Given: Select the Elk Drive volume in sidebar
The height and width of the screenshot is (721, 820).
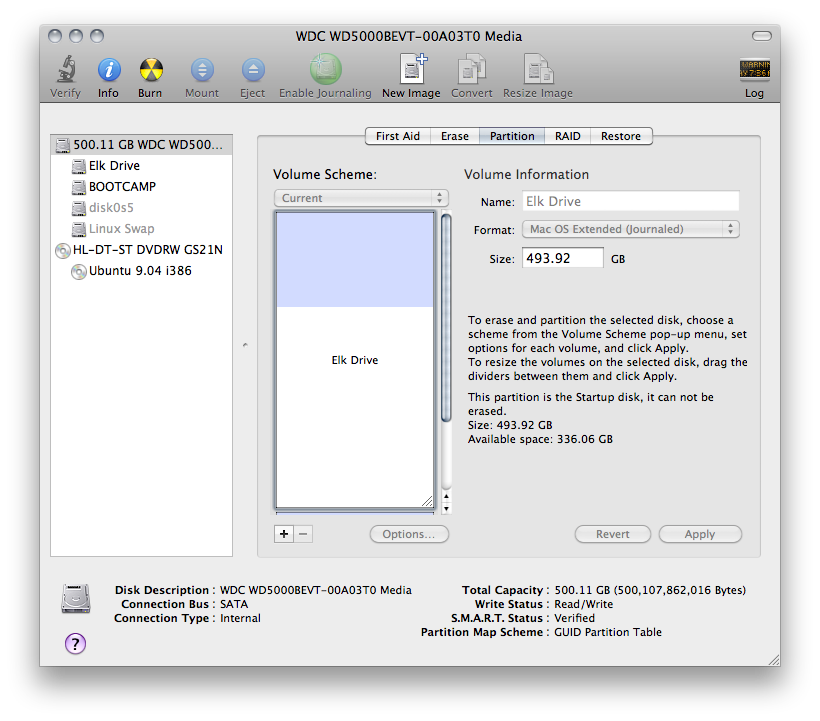Looking at the screenshot, I should [x=142, y=166].
